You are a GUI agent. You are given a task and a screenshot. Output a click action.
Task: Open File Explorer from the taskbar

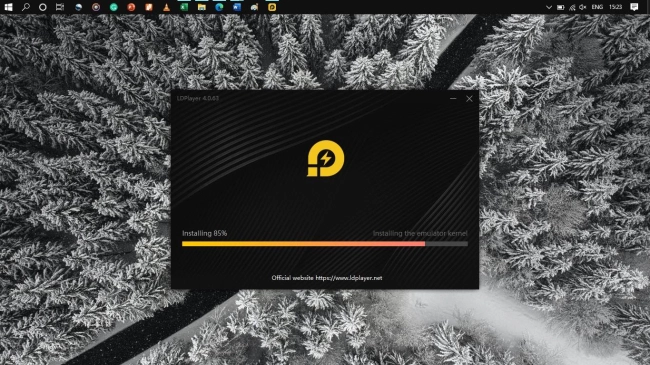pos(202,7)
